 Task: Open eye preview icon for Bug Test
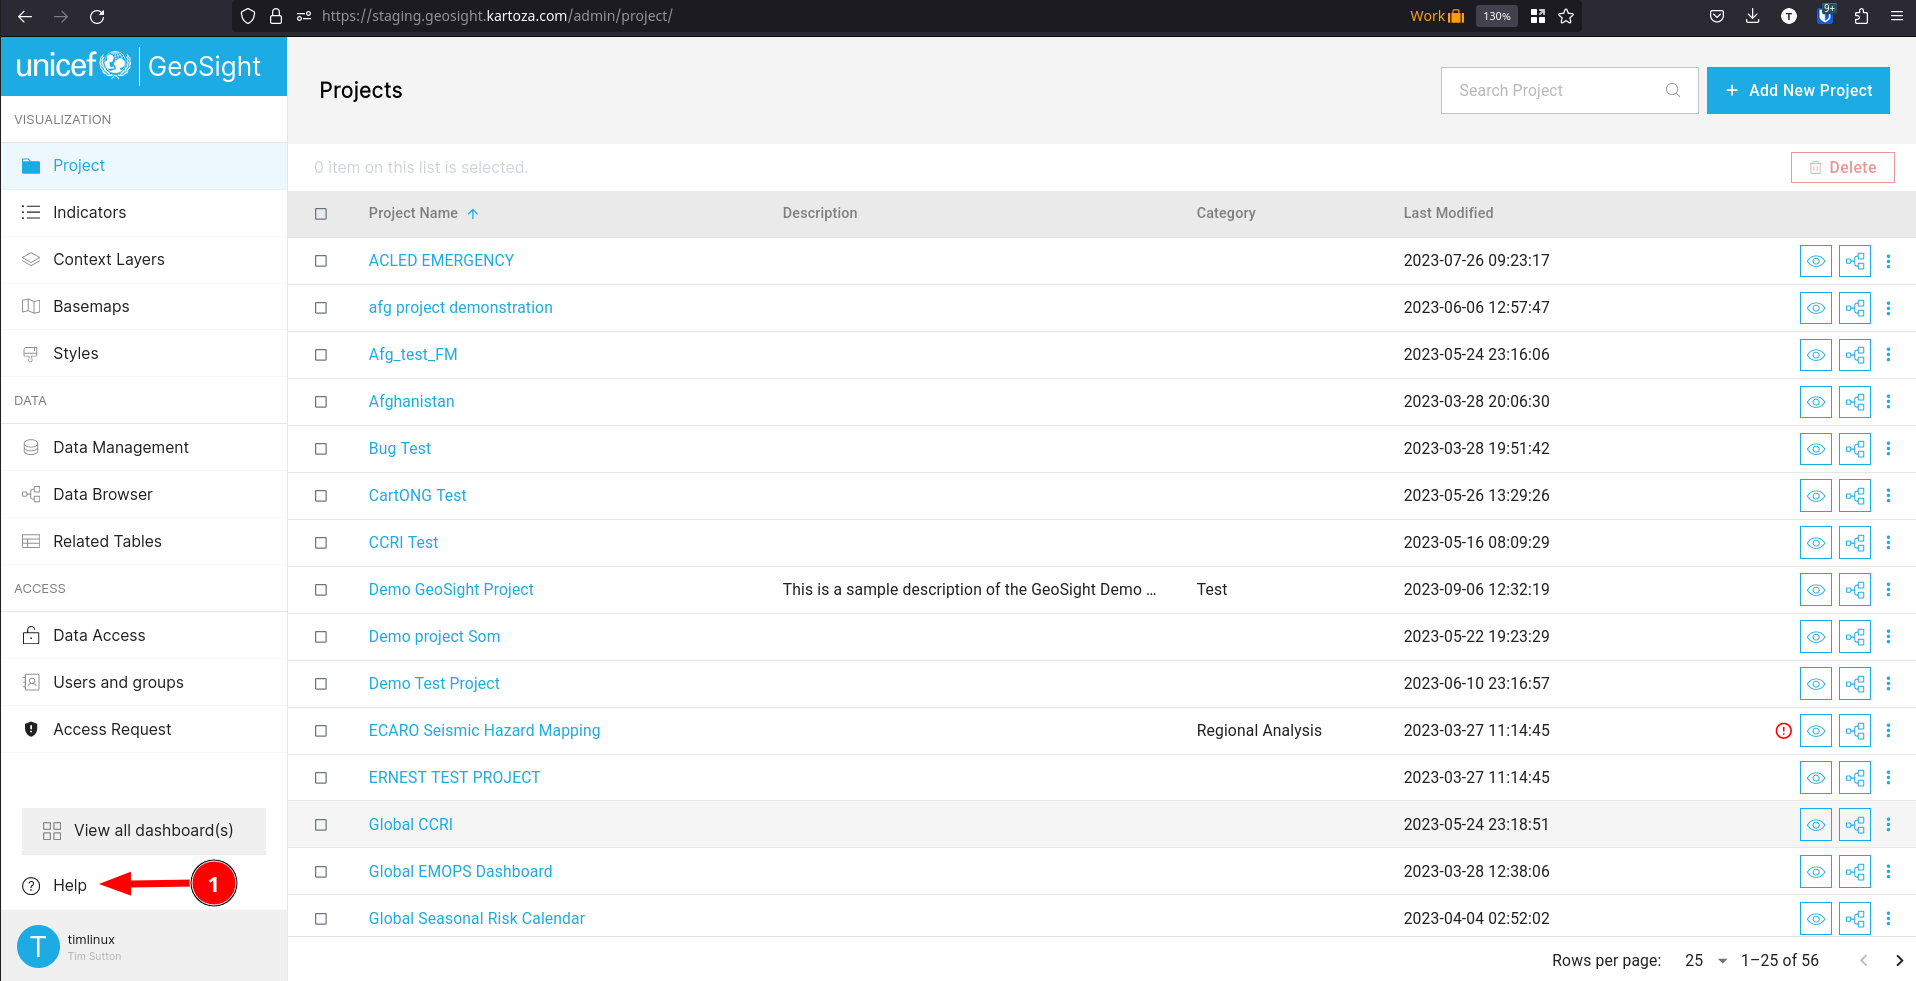pyautogui.click(x=1815, y=449)
